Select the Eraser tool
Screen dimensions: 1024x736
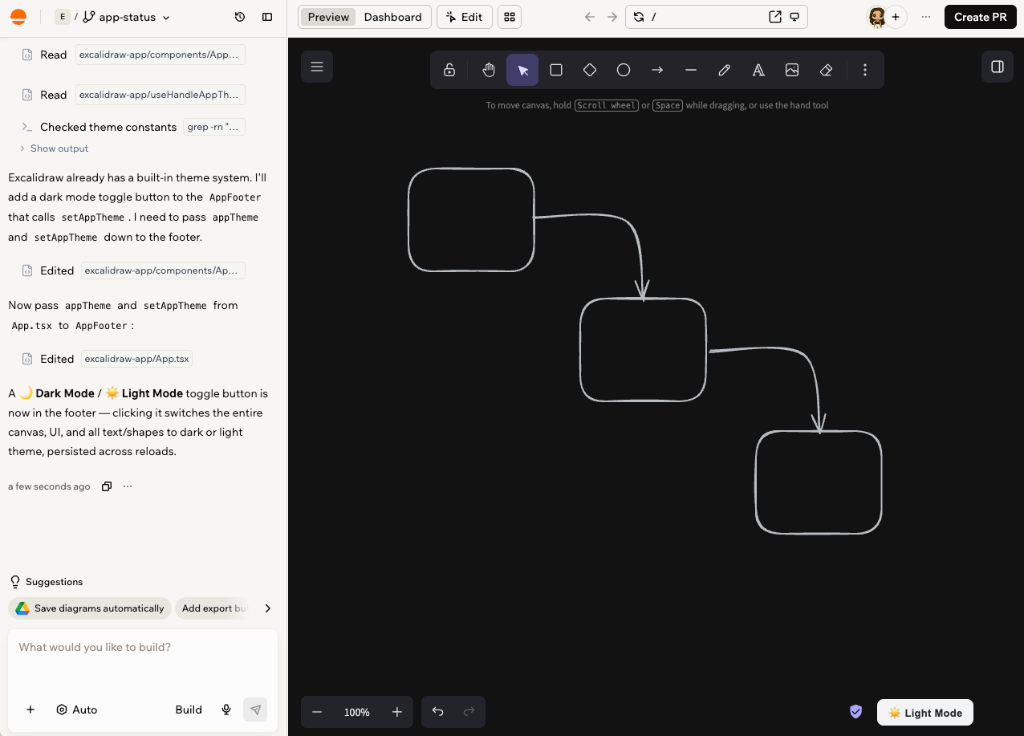pos(825,70)
